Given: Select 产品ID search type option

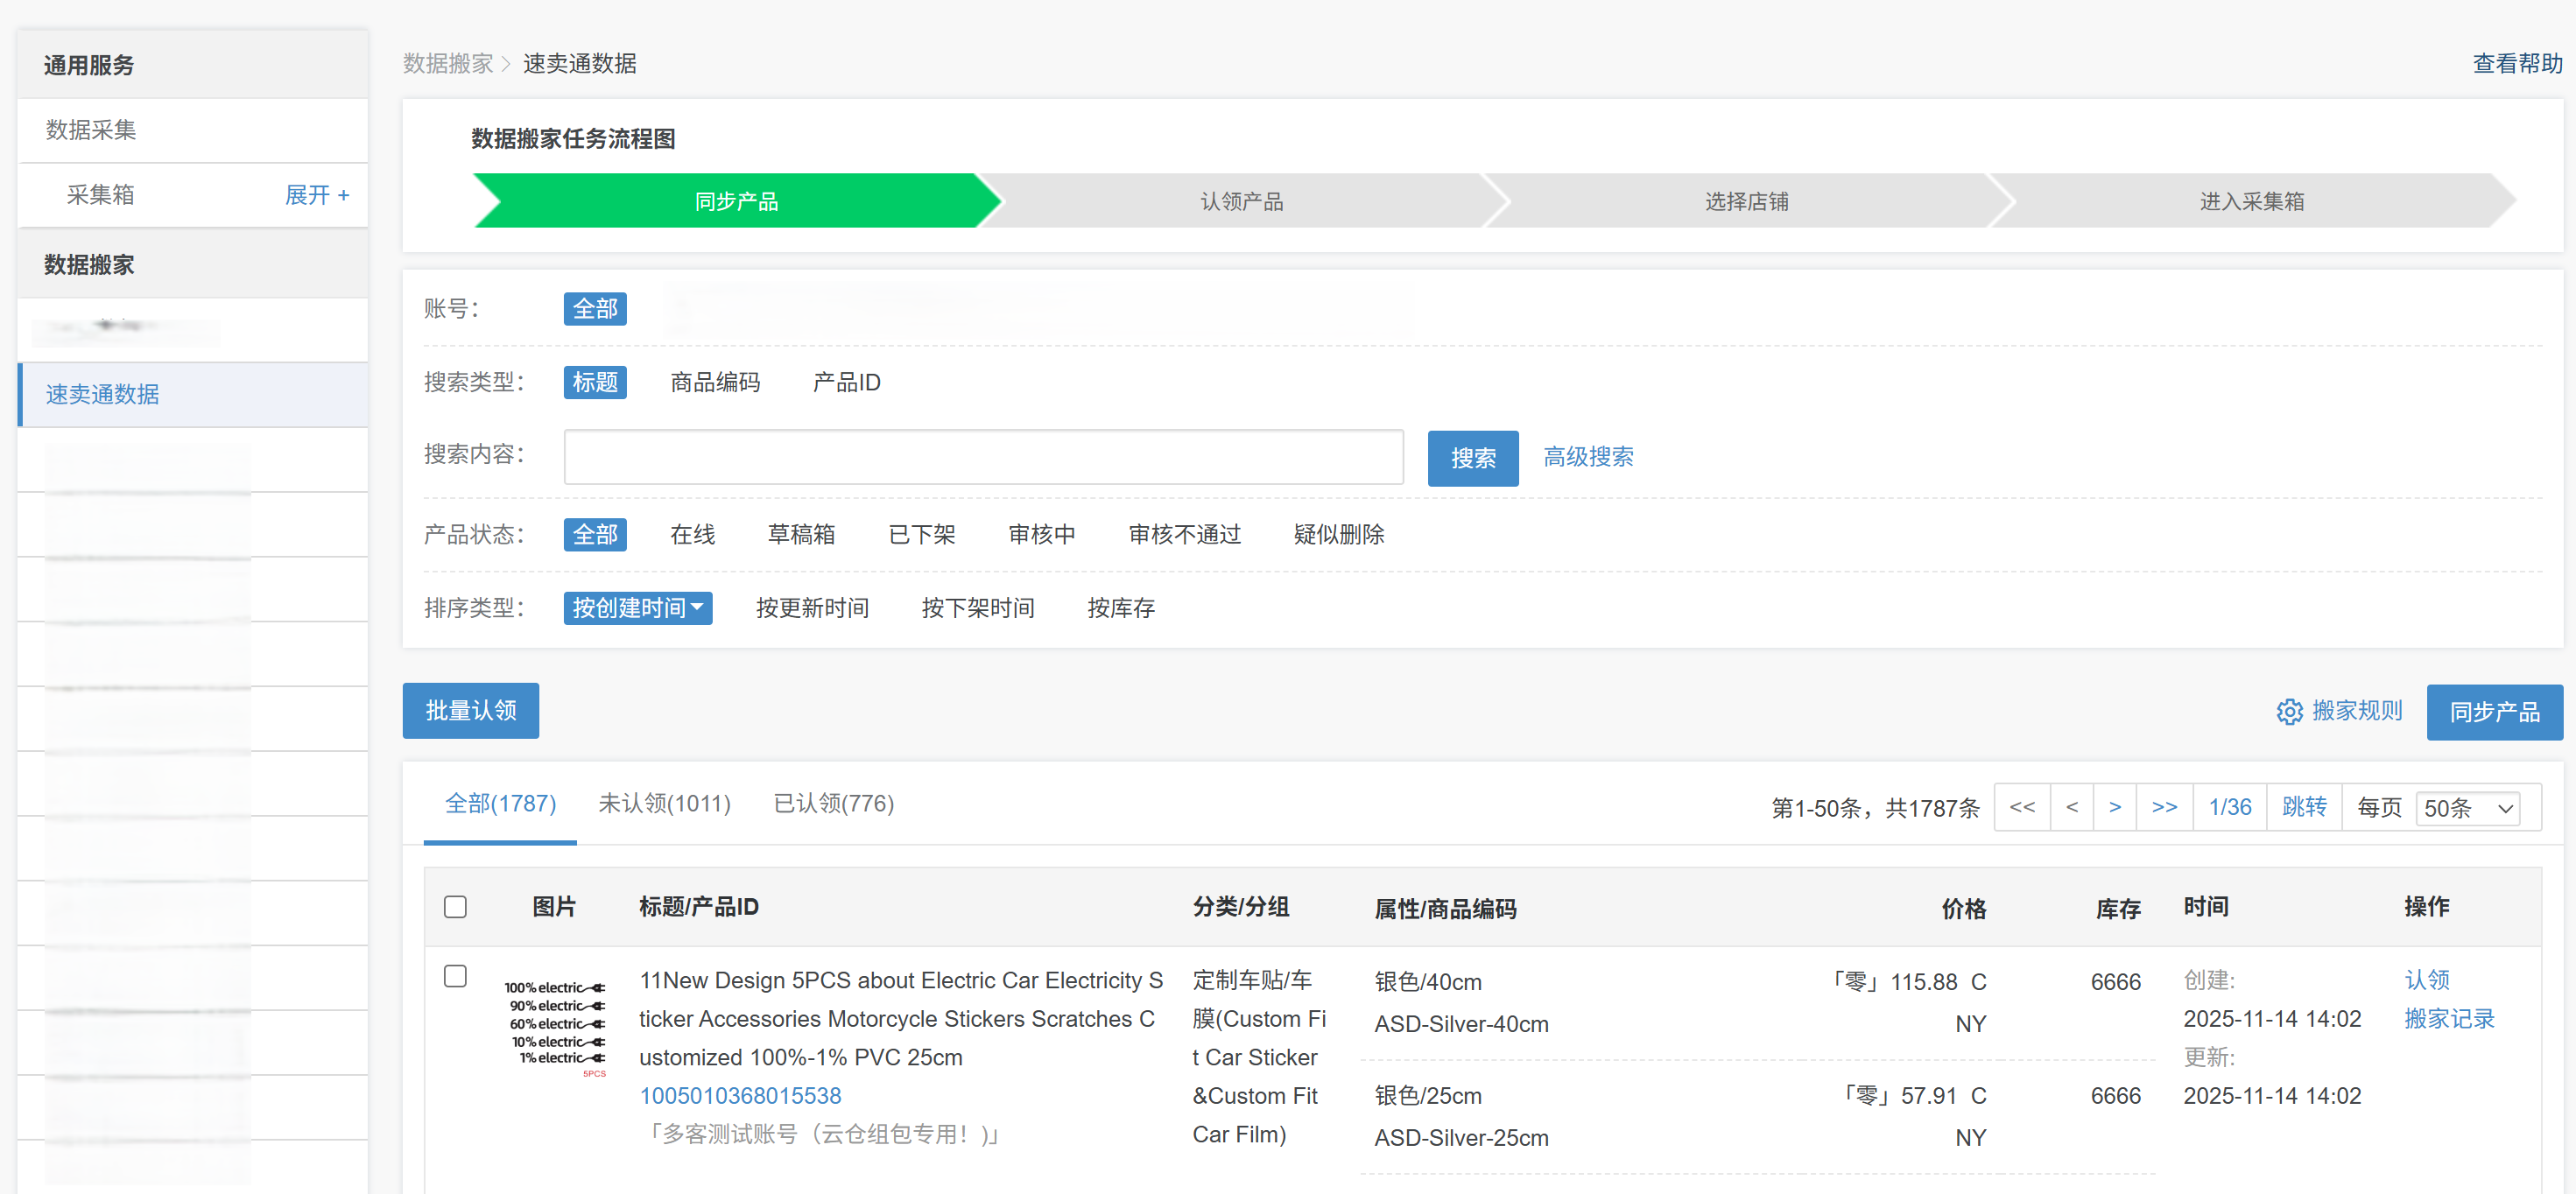Looking at the screenshot, I should (x=846, y=382).
